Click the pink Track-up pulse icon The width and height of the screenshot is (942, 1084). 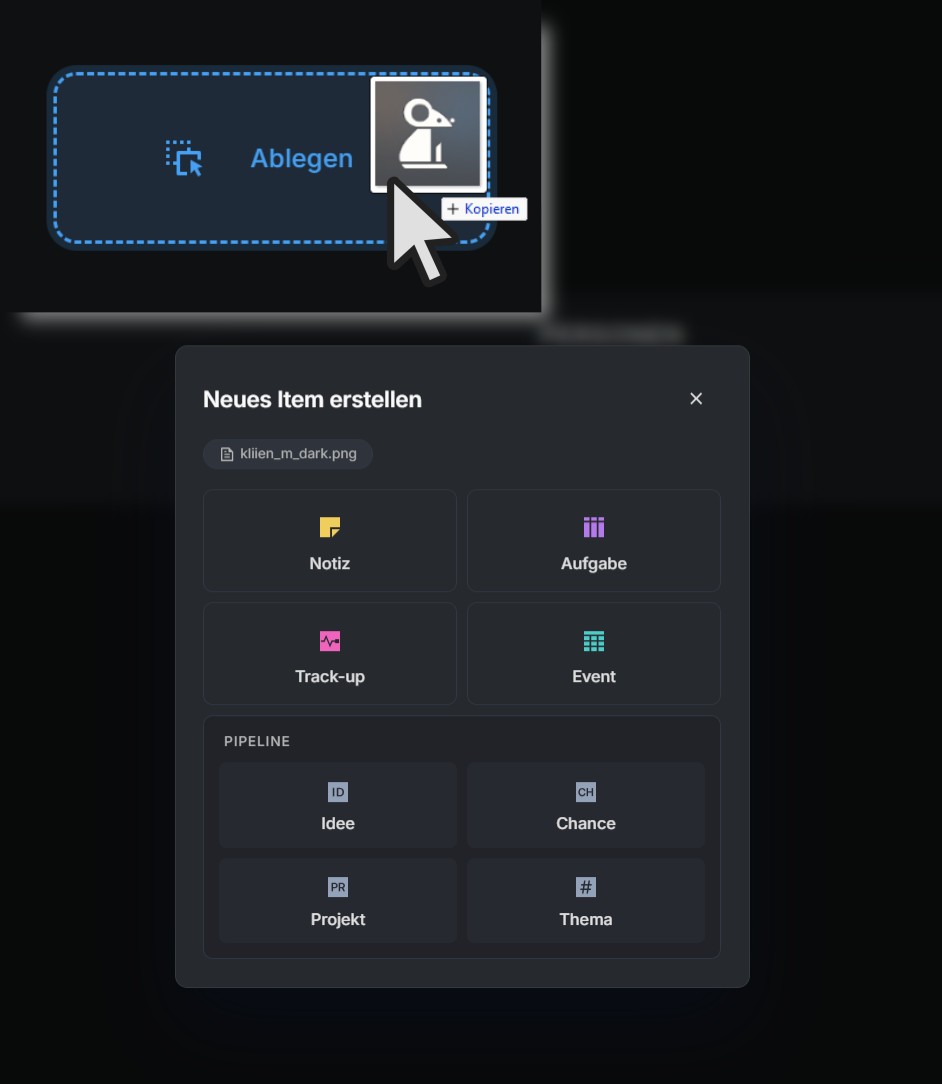[x=330, y=641]
